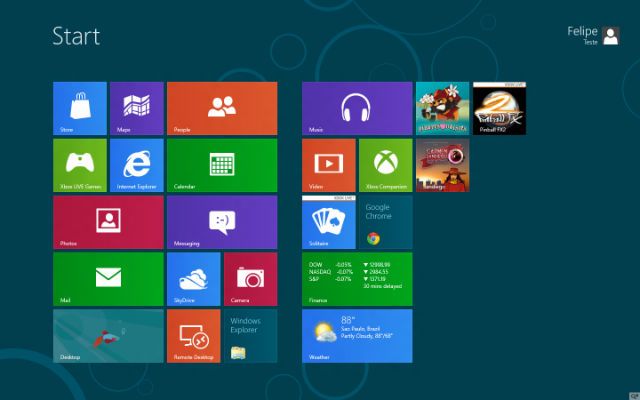Image resolution: width=640 pixels, height=400 pixels.
Task: Click the Felipe user account picture
Action: pos(611,36)
